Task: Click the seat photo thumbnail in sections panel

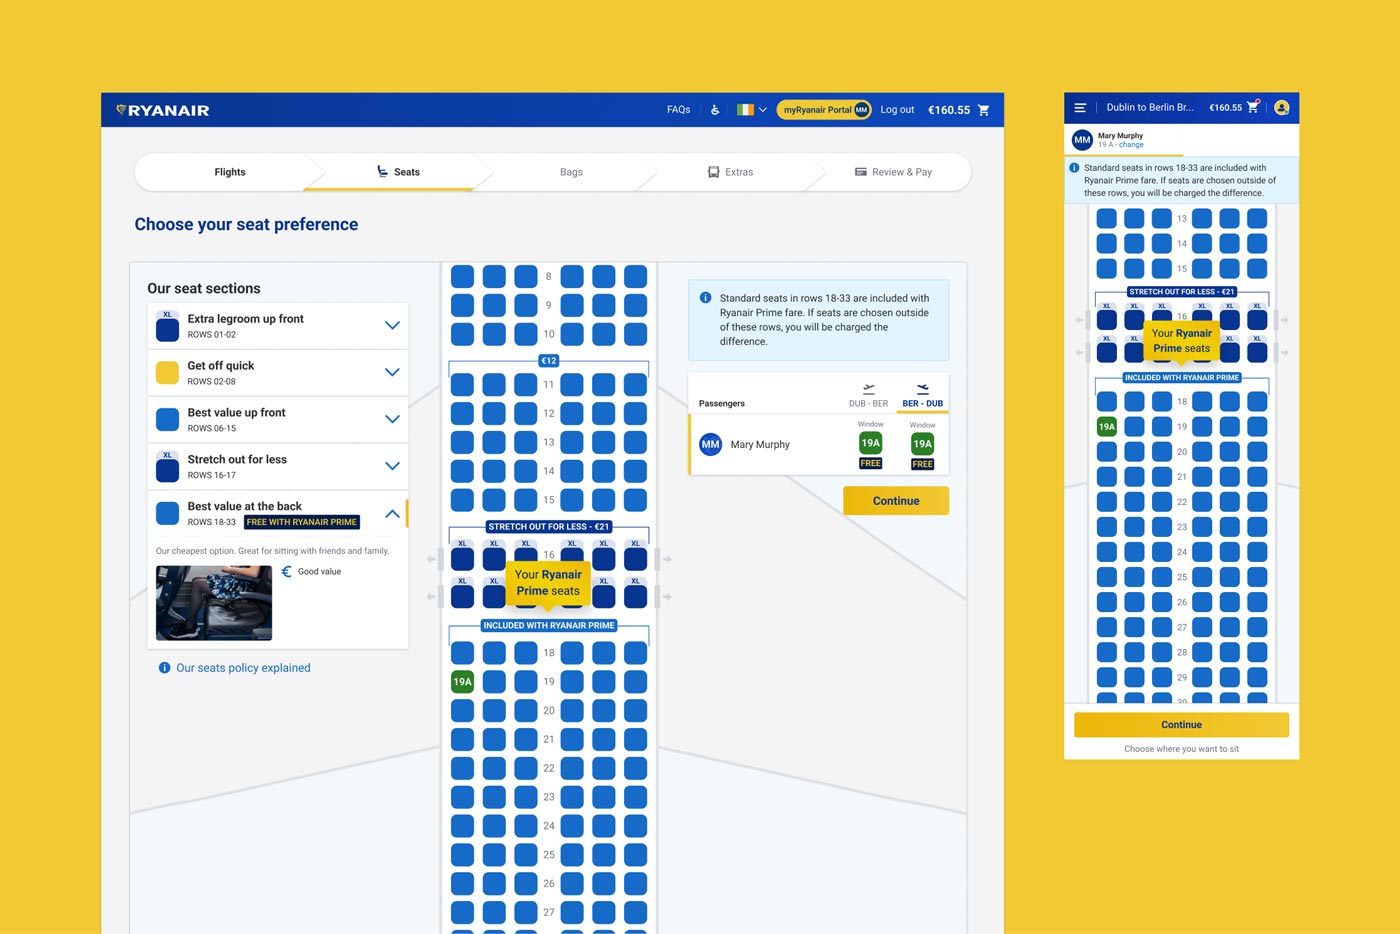Action: [x=214, y=603]
